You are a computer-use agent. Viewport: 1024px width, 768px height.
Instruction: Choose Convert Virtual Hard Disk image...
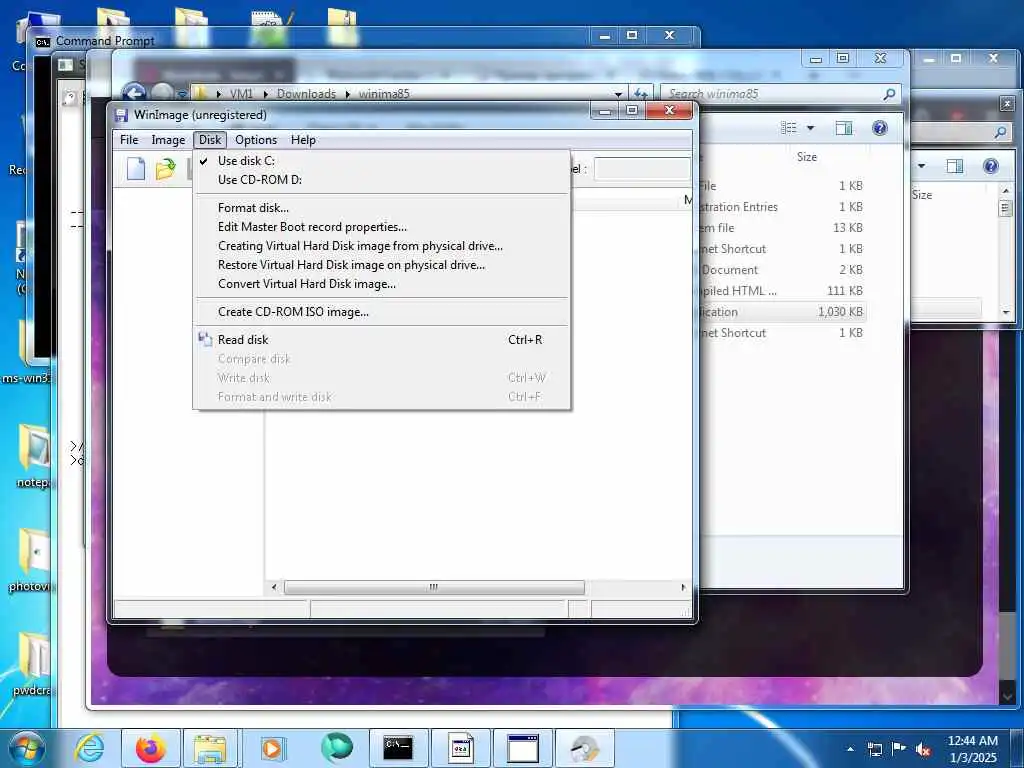tap(382, 283)
